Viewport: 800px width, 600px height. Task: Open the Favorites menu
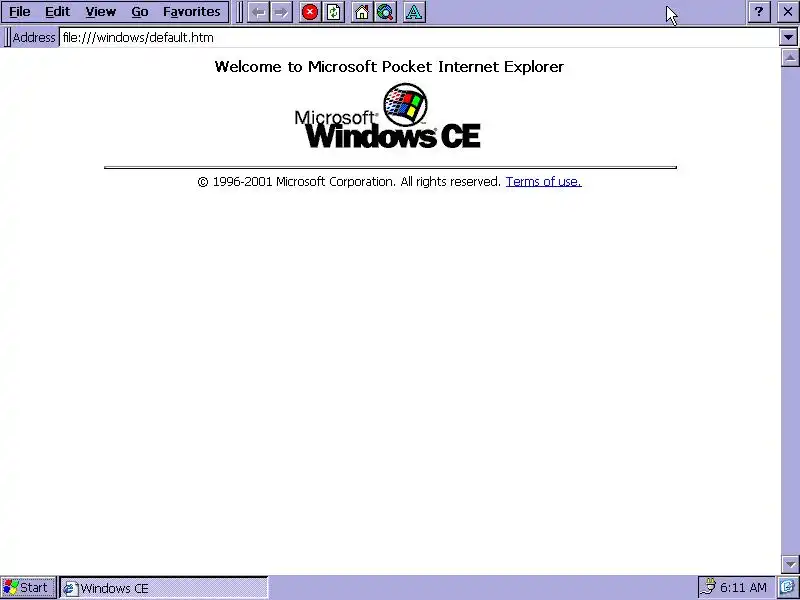(191, 12)
